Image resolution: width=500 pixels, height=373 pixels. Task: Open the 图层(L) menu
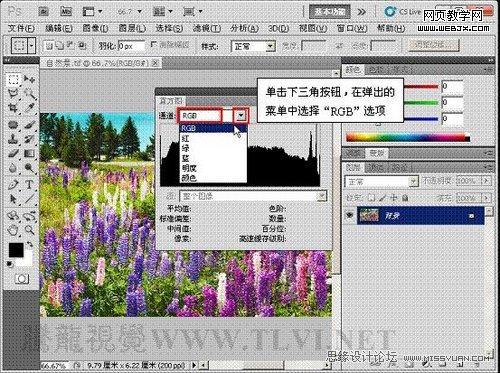coord(132,28)
